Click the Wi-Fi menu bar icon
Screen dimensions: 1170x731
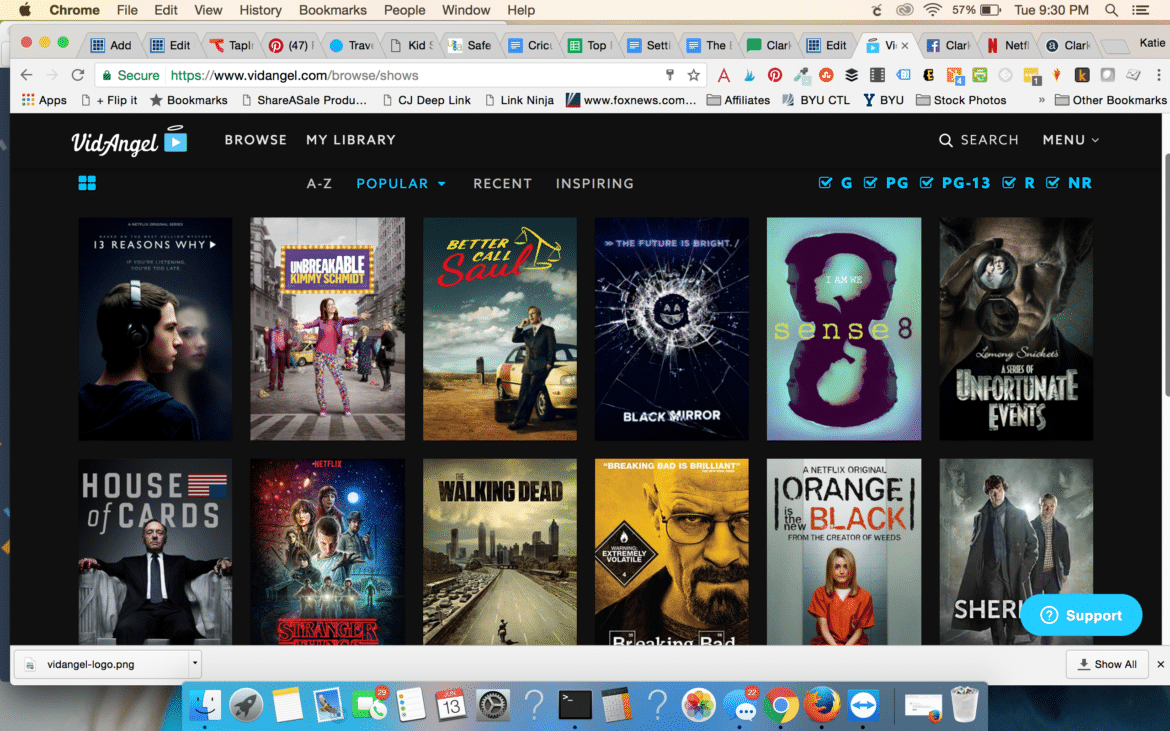point(932,10)
